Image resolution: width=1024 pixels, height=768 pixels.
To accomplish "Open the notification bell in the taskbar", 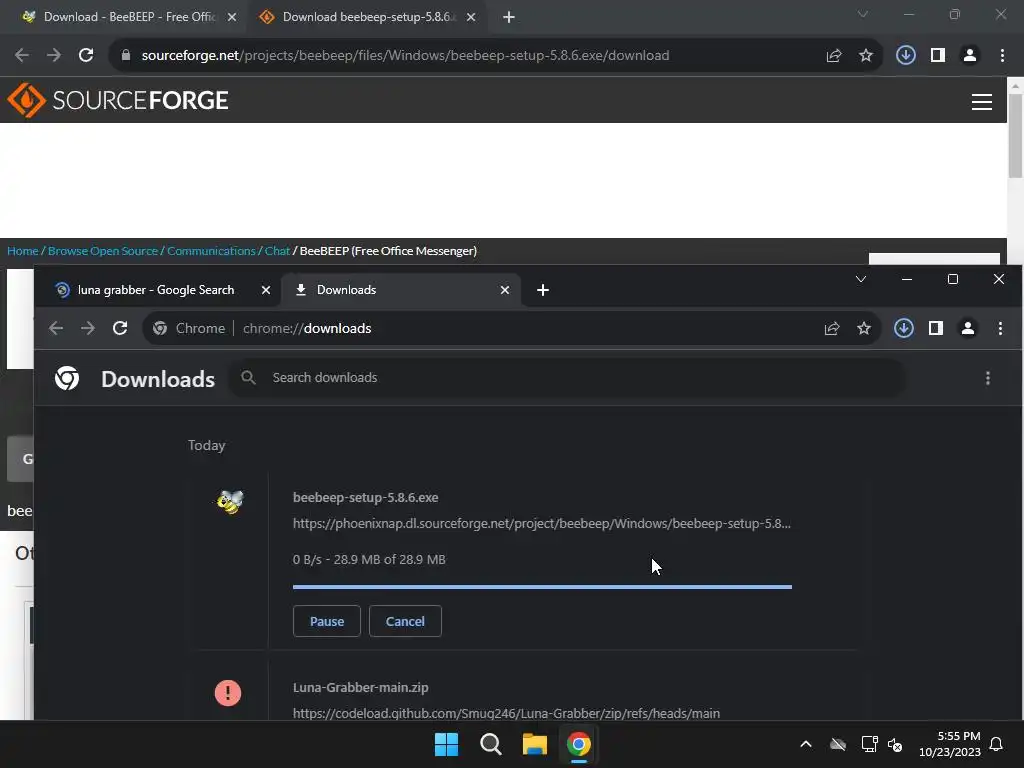I will pos(997,744).
